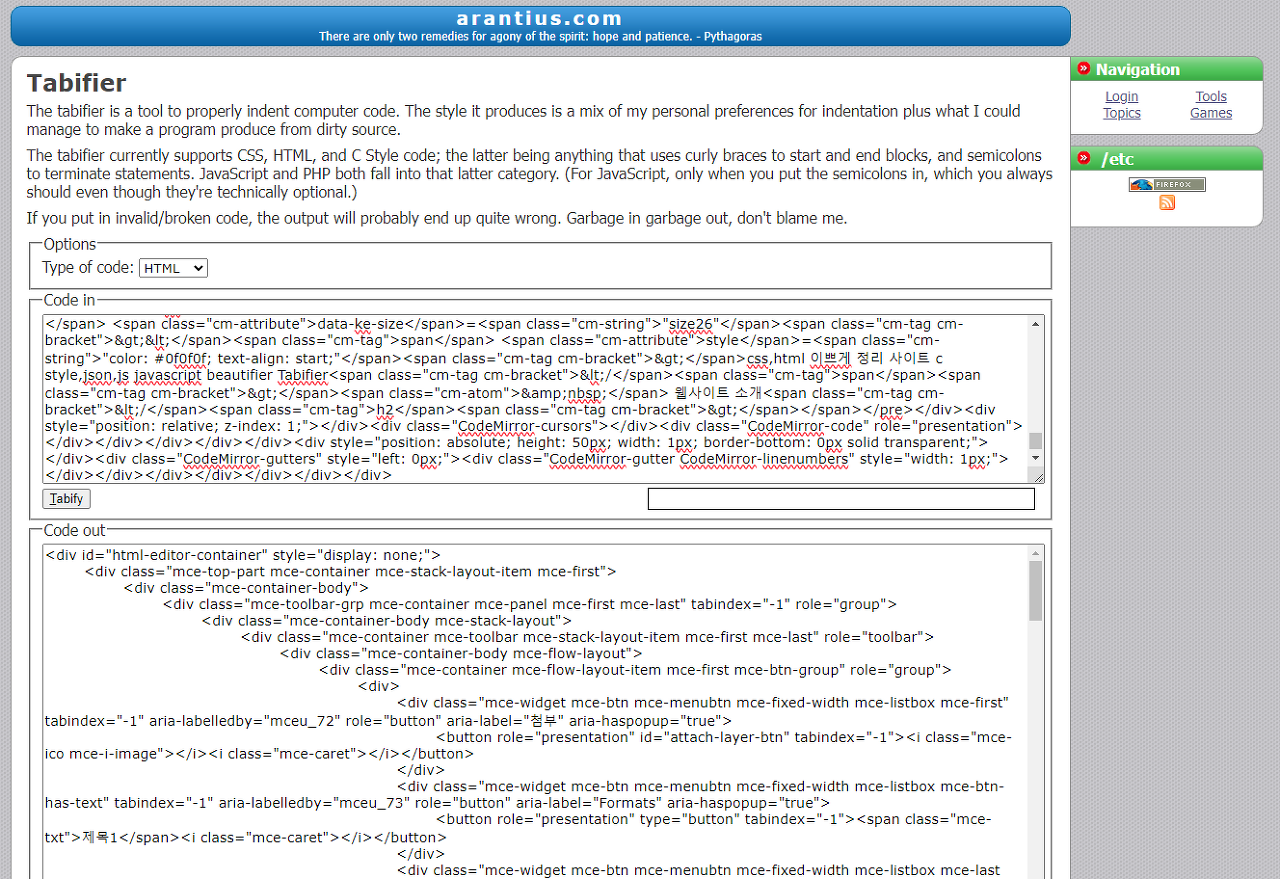Click the 'Code out' legend label

(x=75, y=531)
